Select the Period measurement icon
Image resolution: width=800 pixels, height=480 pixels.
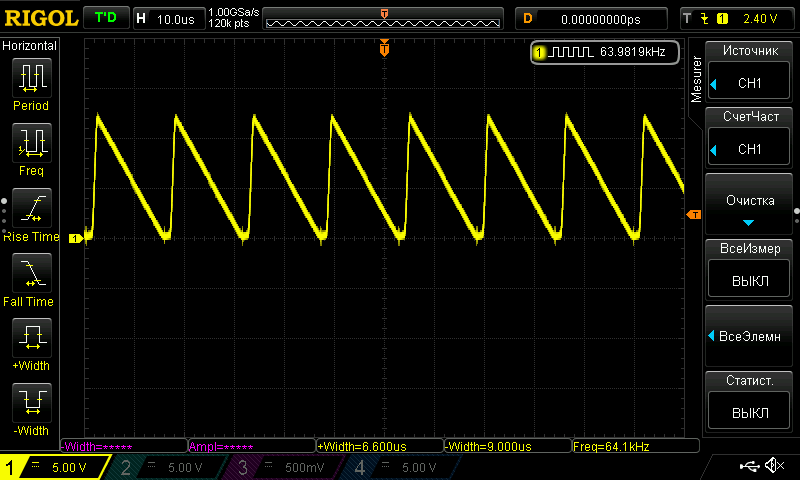(30, 78)
